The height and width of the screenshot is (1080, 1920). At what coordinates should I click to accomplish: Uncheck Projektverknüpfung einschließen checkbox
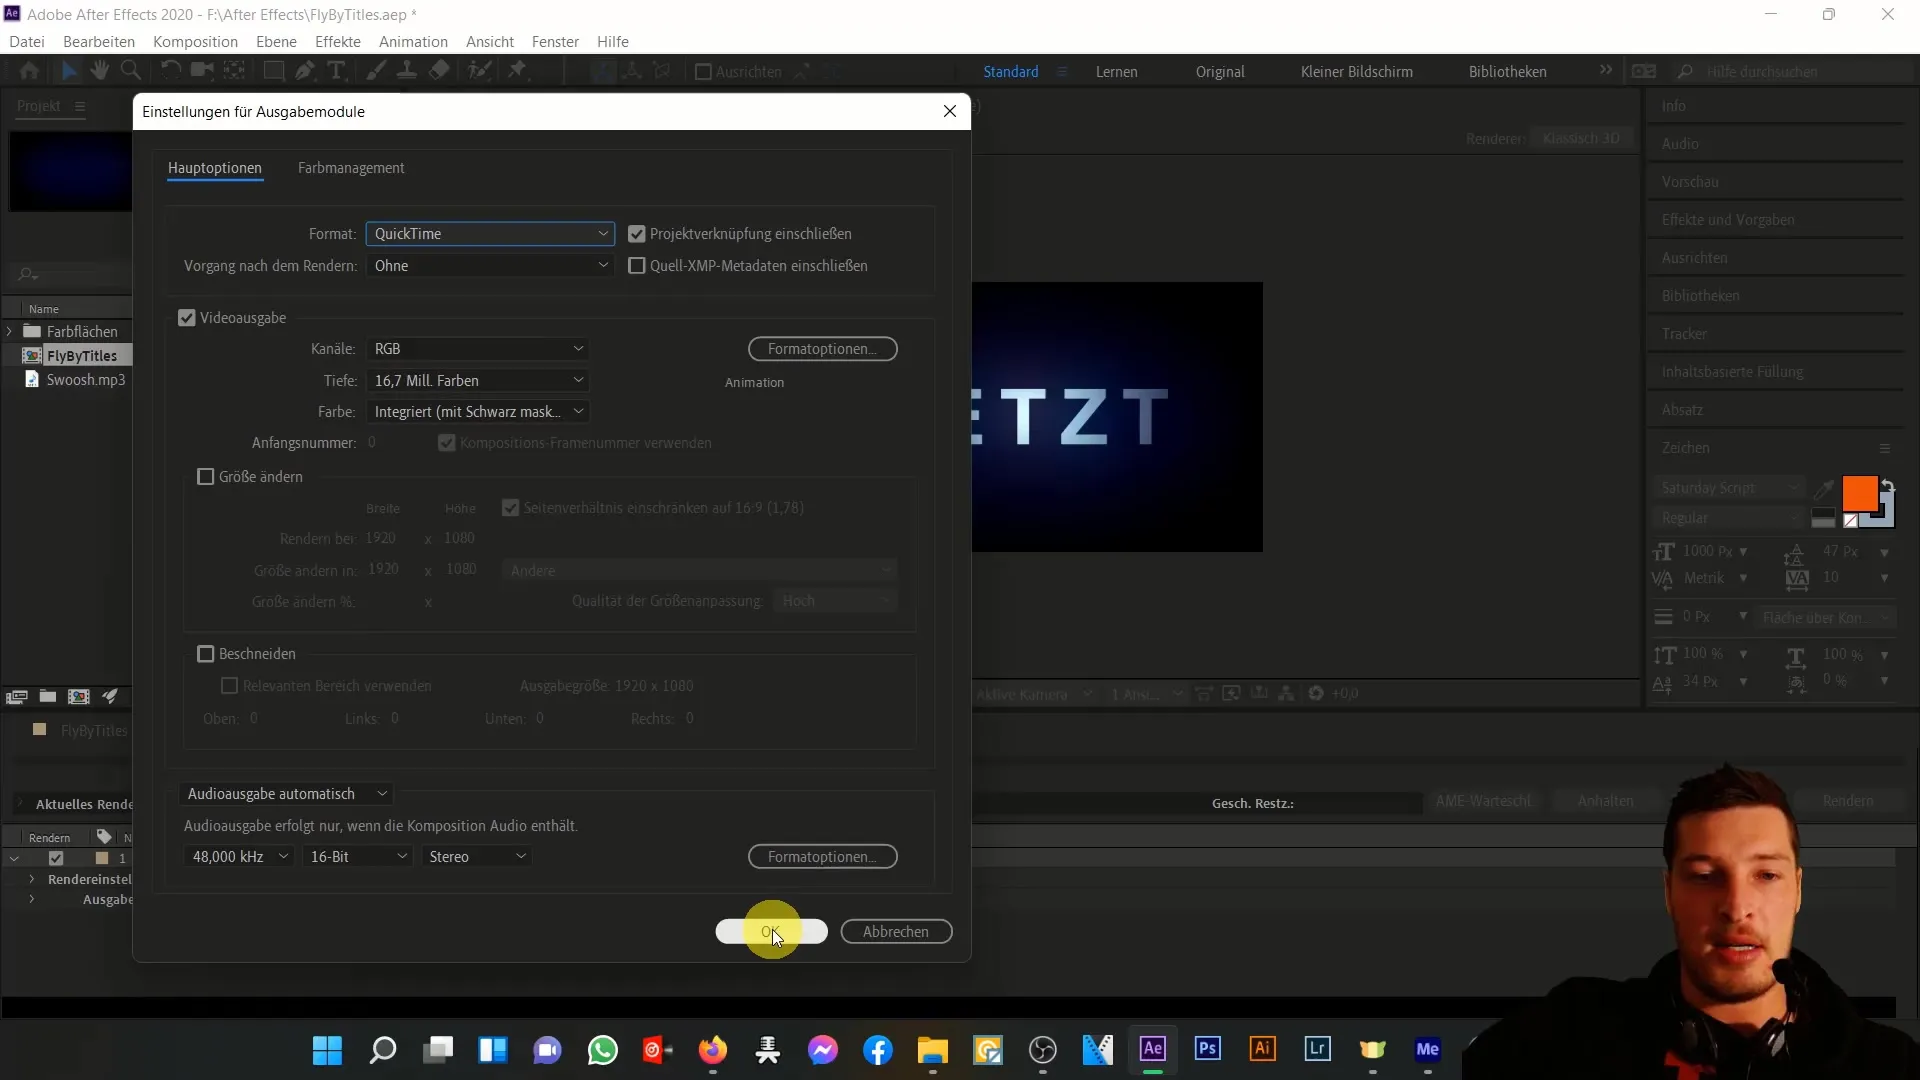(x=637, y=234)
